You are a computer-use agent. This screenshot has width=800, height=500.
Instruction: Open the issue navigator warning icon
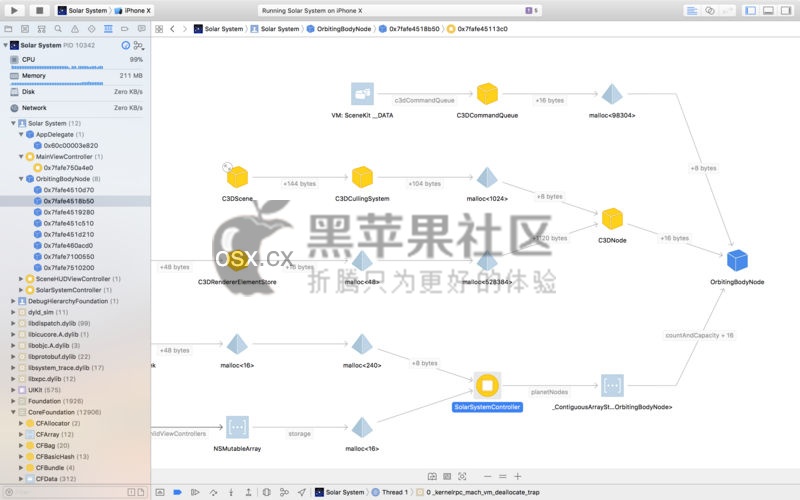point(75,29)
